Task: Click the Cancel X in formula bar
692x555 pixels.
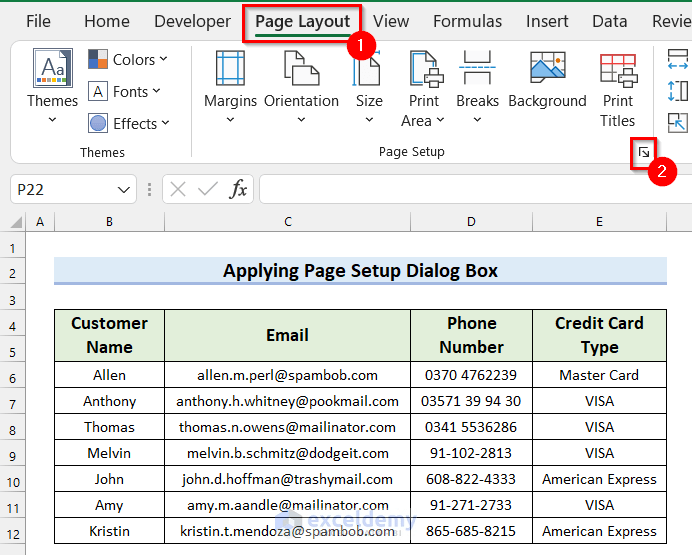Action: coord(178,190)
